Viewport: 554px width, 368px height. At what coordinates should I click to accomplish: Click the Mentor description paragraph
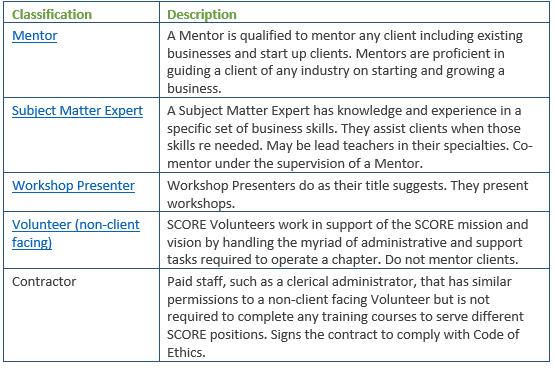[345, 62]
